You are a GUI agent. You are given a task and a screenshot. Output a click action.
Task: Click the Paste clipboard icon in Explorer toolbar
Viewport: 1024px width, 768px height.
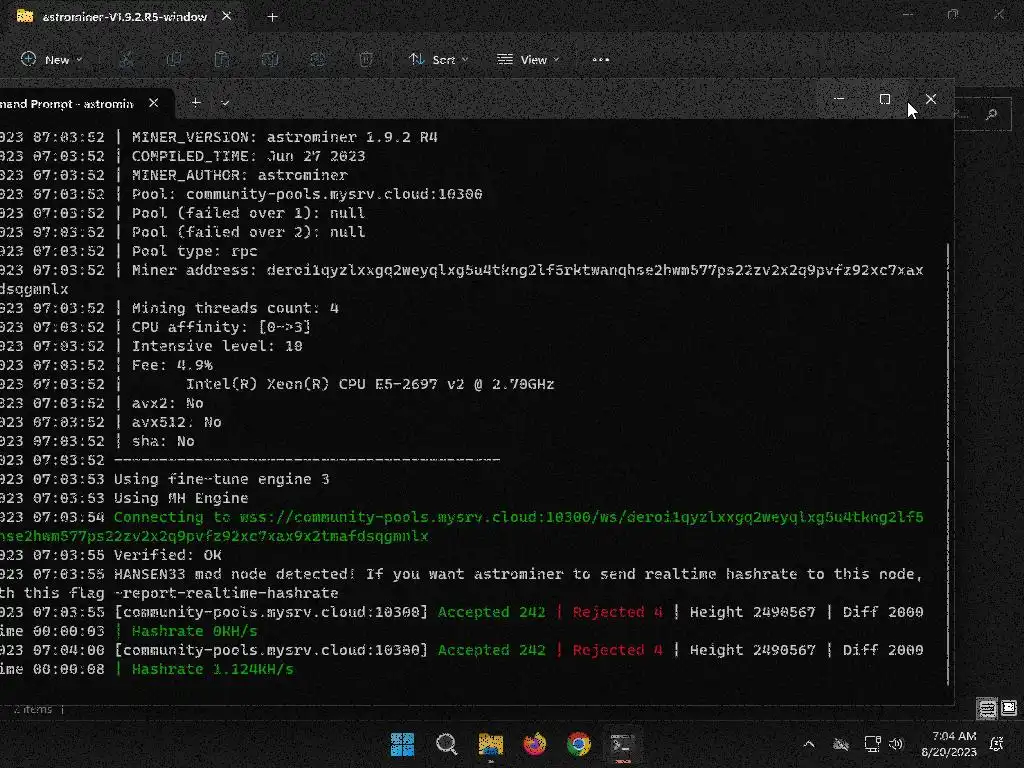(x=221, y=59)
